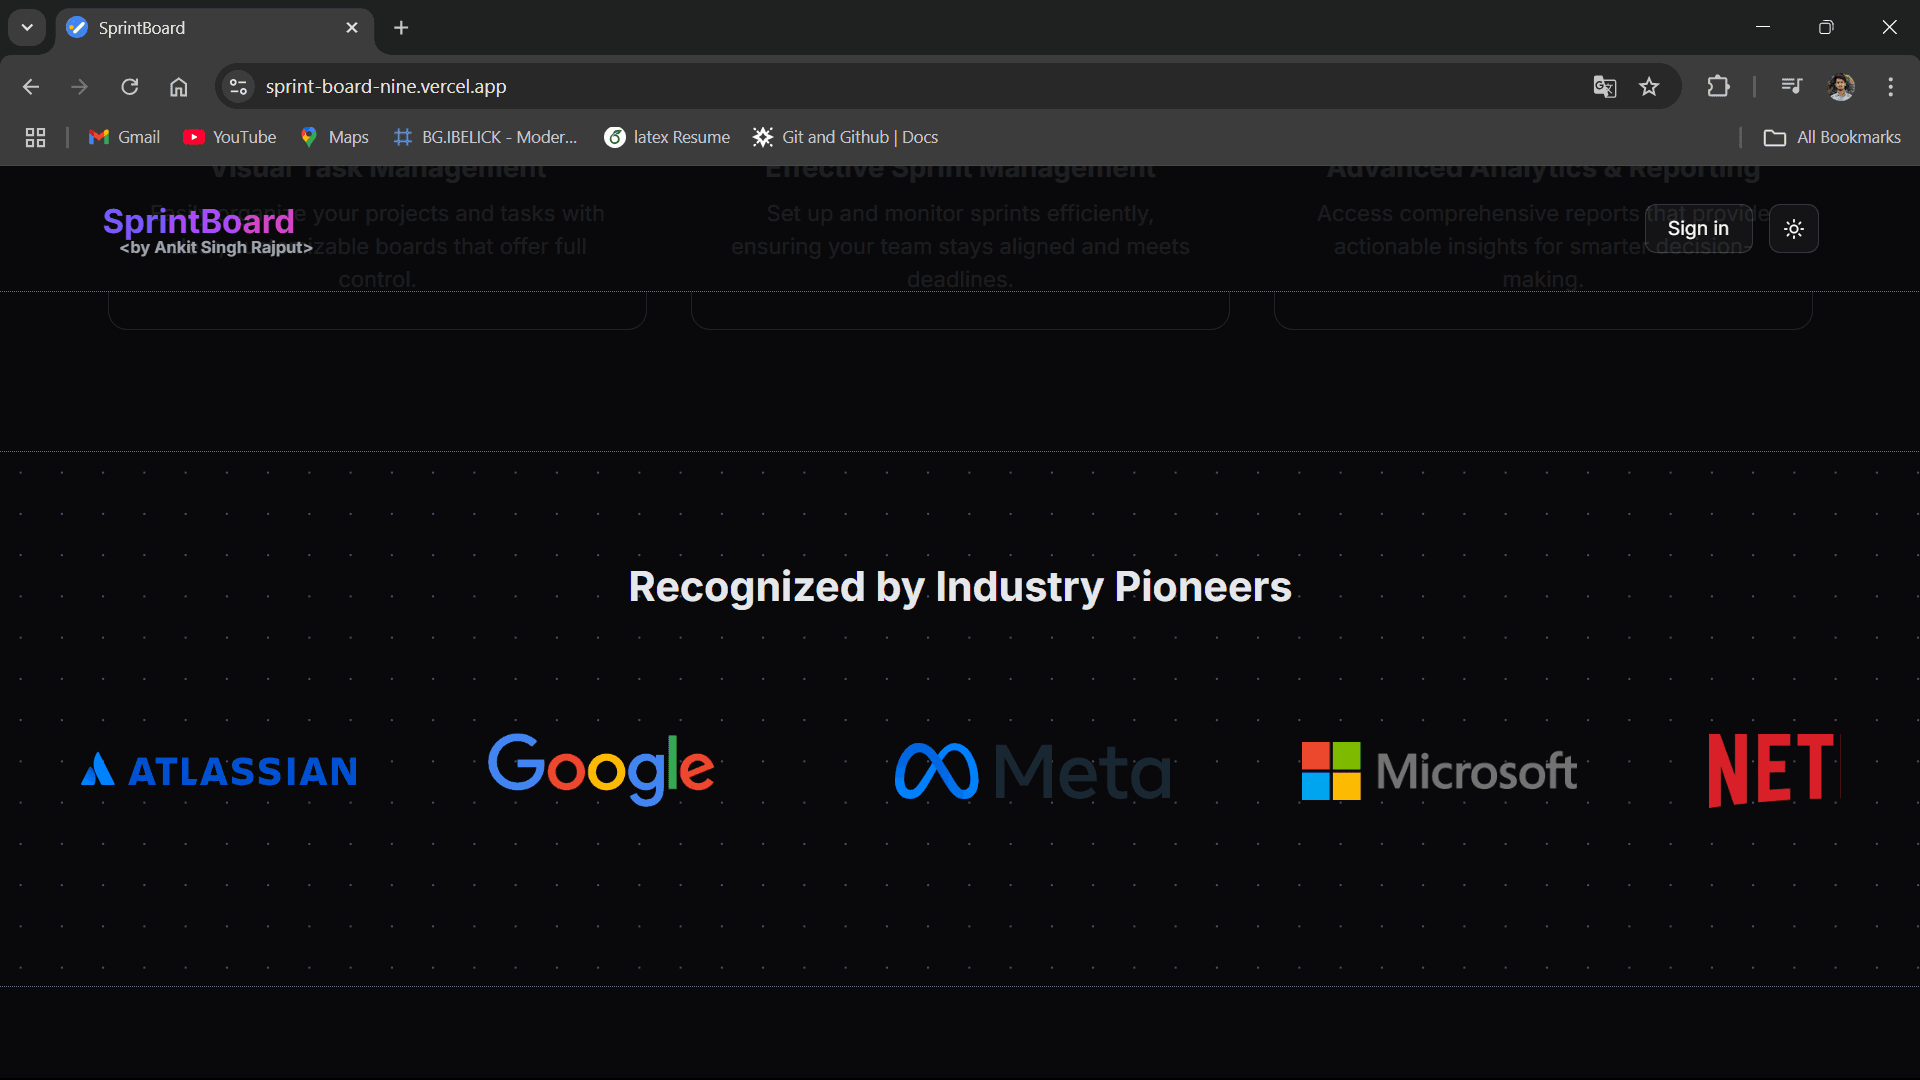
Task: Open the Extensions puzzle icon
Action: pyautogui.click(x=1718, y=87)
